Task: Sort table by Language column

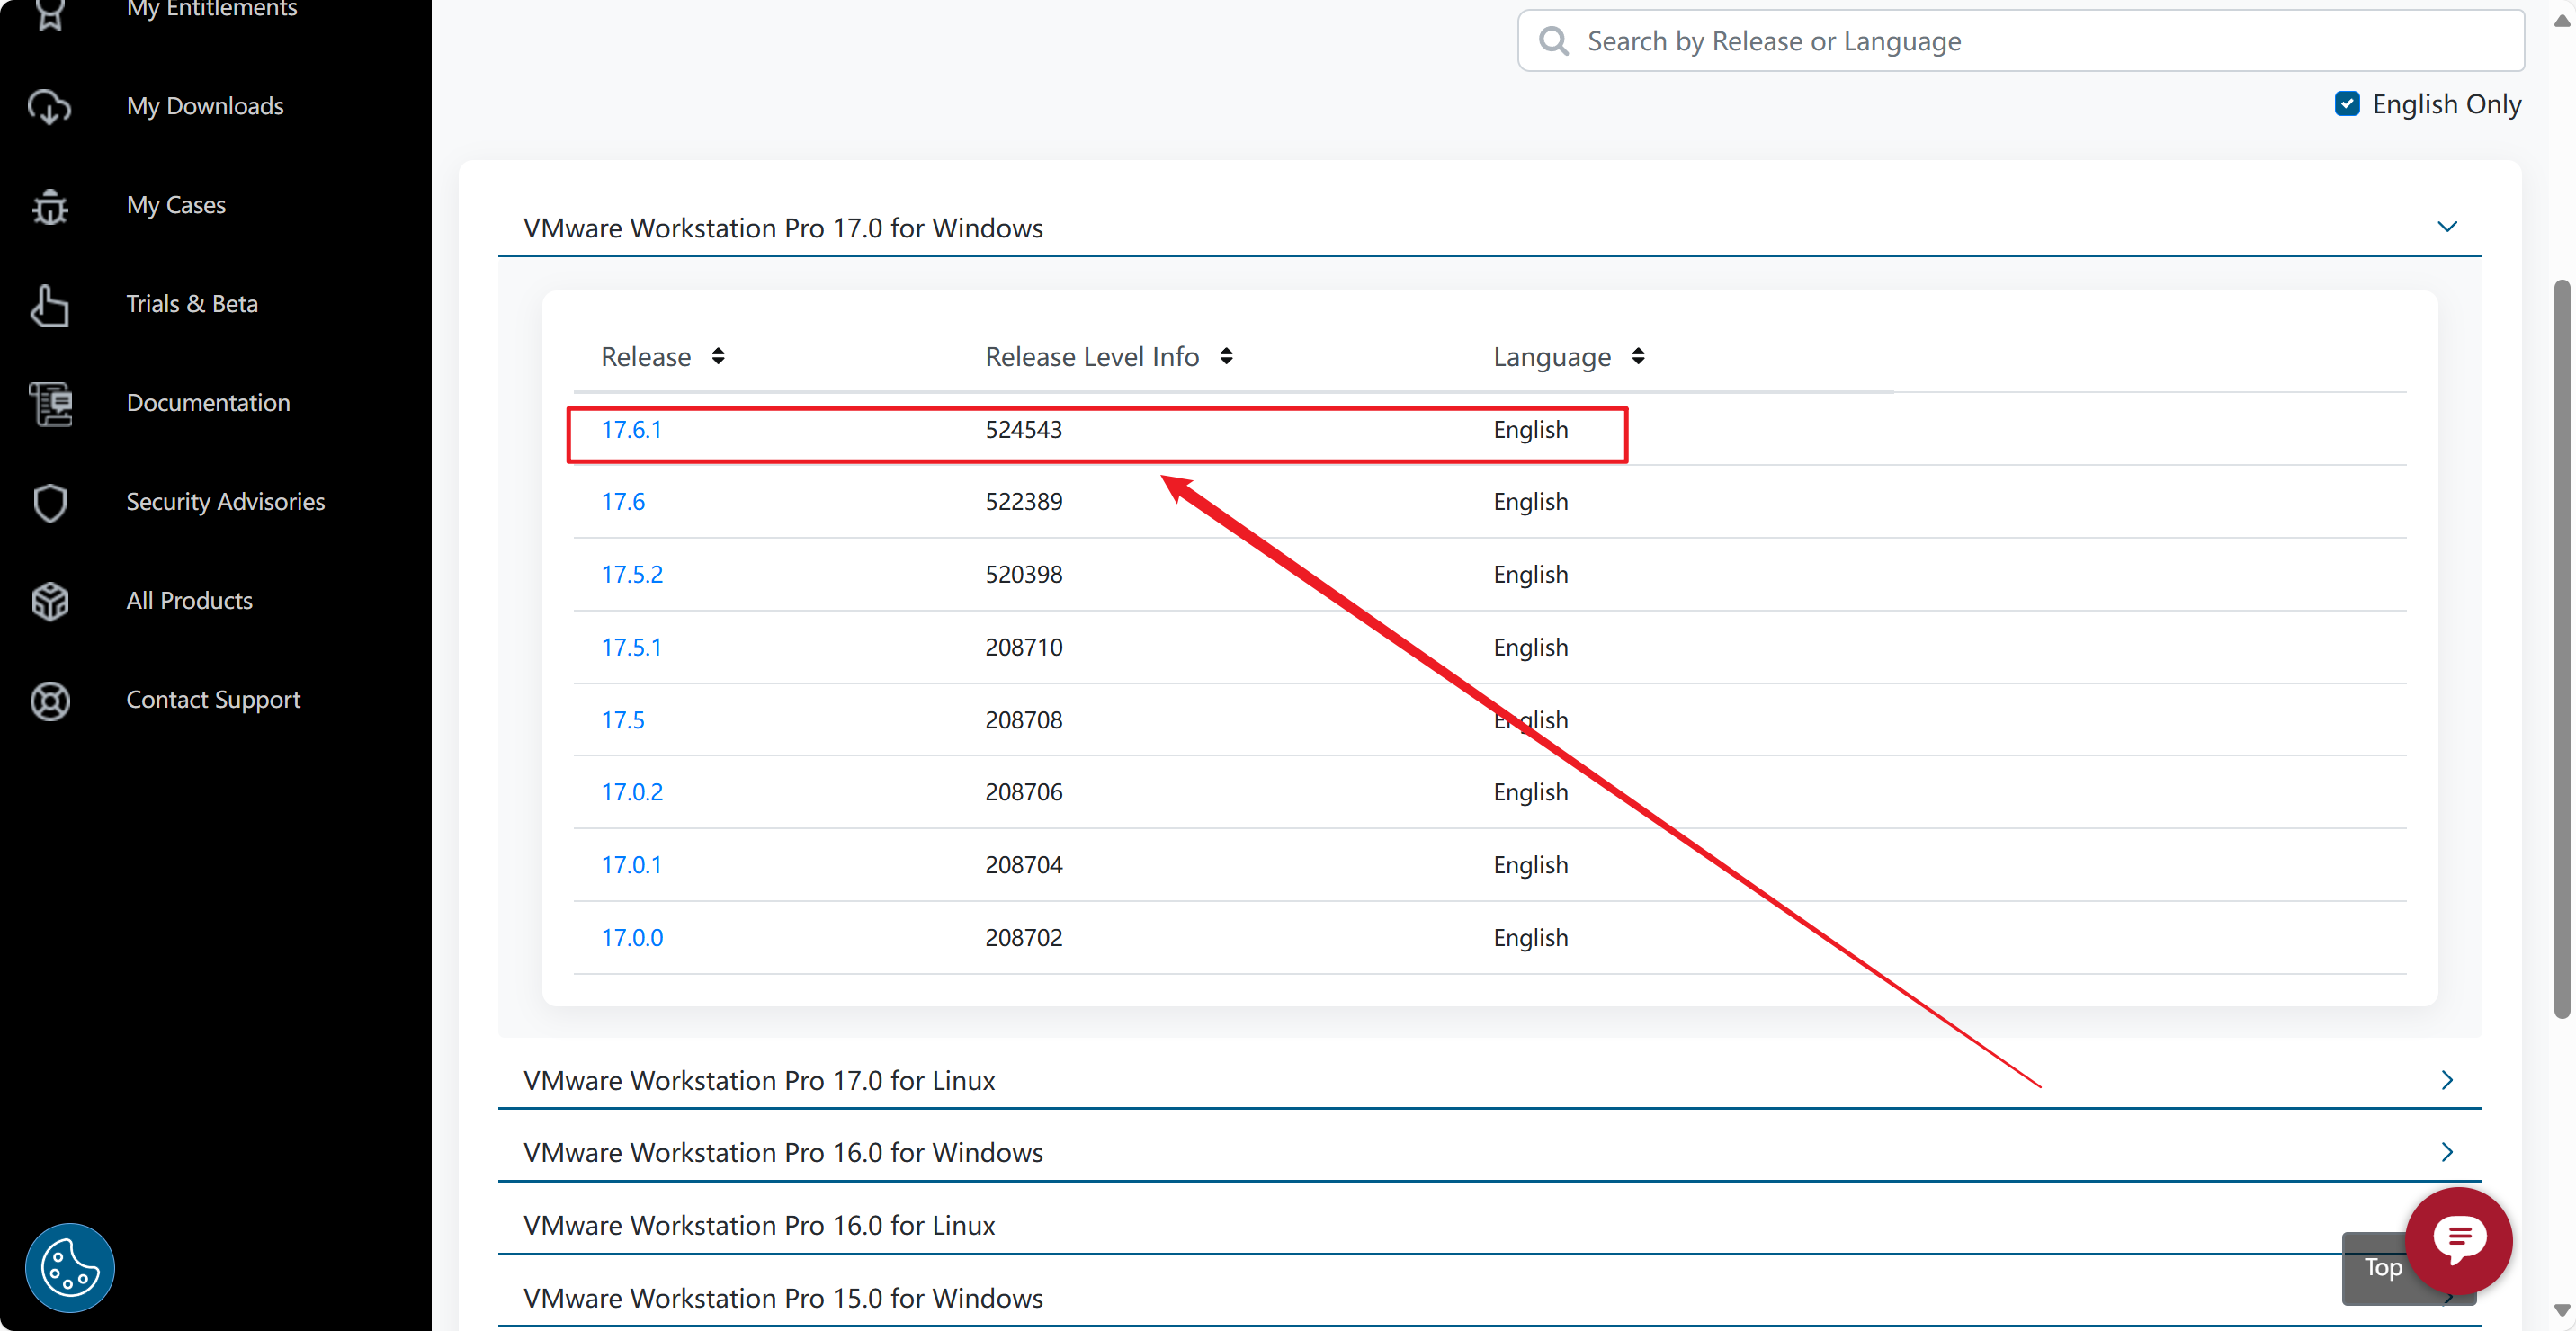Action: click(x=1637, y=357)
